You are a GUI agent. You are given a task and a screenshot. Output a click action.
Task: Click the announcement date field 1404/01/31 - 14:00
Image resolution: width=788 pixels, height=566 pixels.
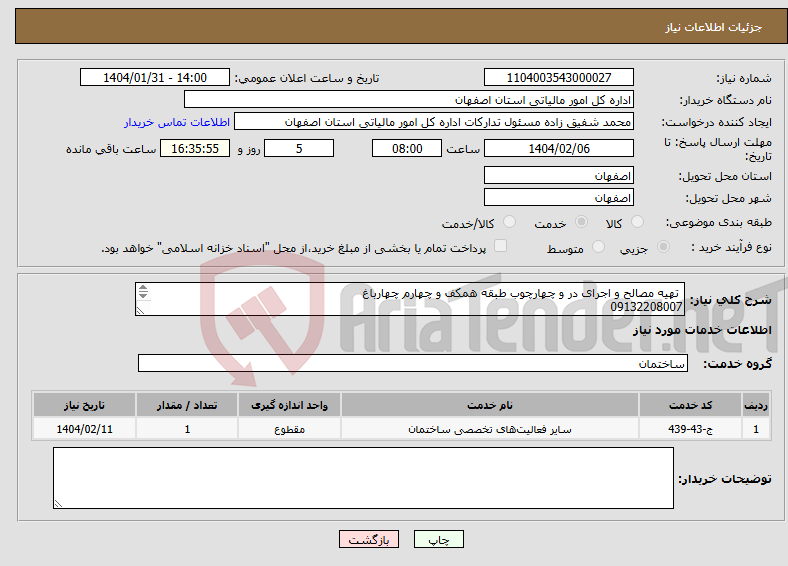click(155, 77)
